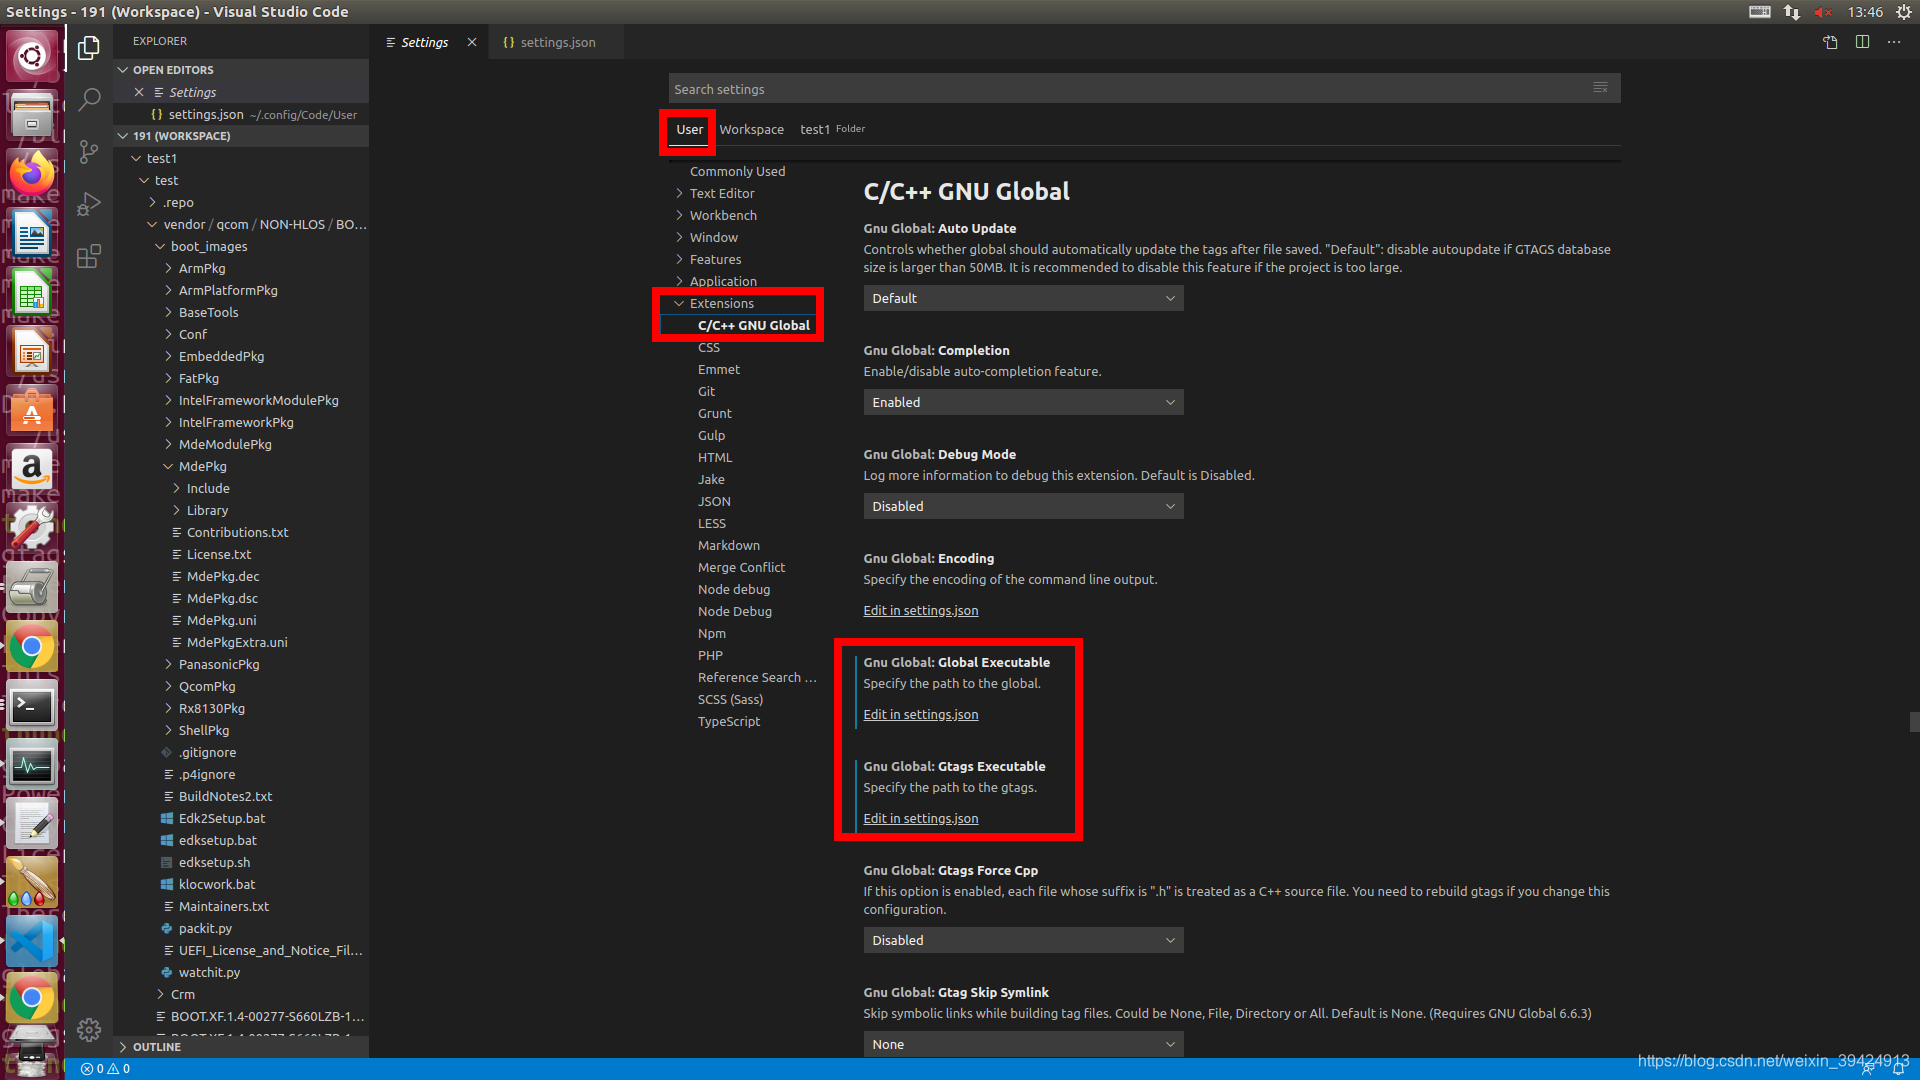The height and width of the screenshot is (1080, 1920).
Task: Click muted volume indicator in top bar
Action: [x=1823, y=12]
